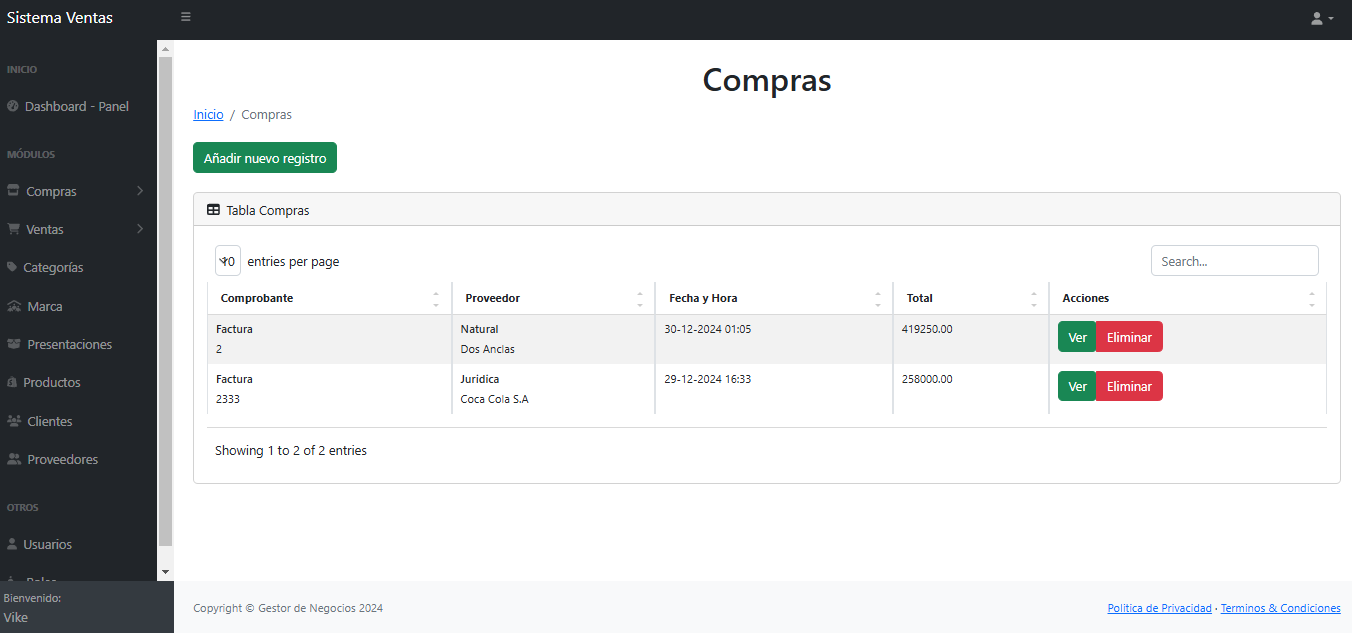Click the Usuarios person icon
This screenshot has width=1352, height=633.
13,544
